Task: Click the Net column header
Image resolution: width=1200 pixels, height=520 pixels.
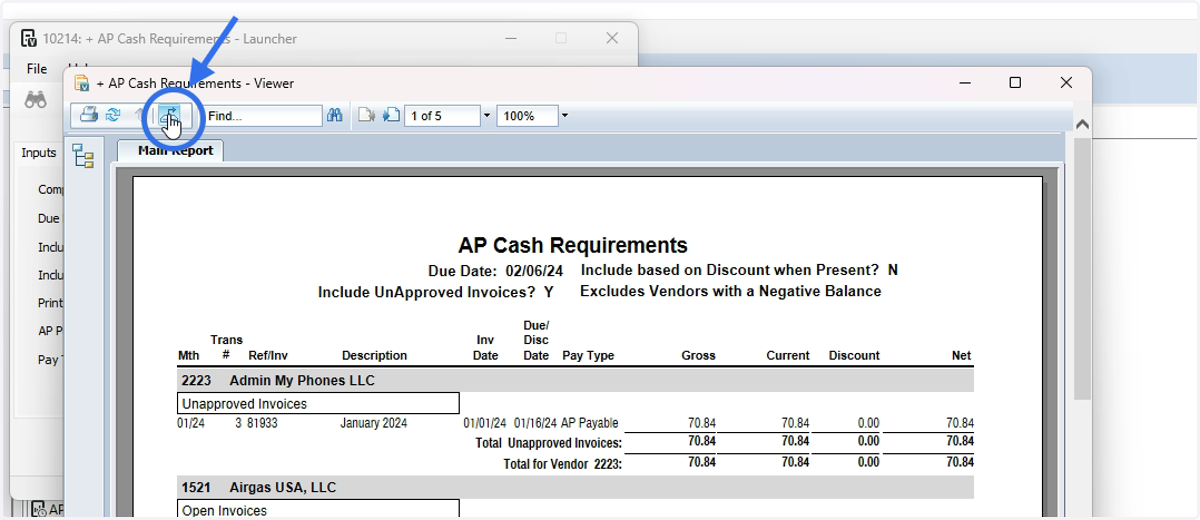Action: 961,355
